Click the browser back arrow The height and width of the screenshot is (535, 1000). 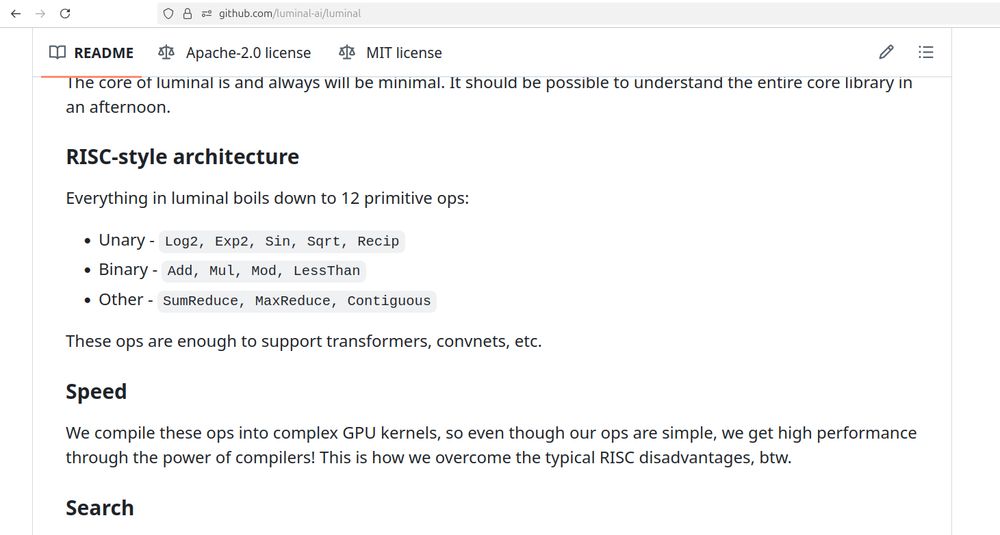point(16,14)
